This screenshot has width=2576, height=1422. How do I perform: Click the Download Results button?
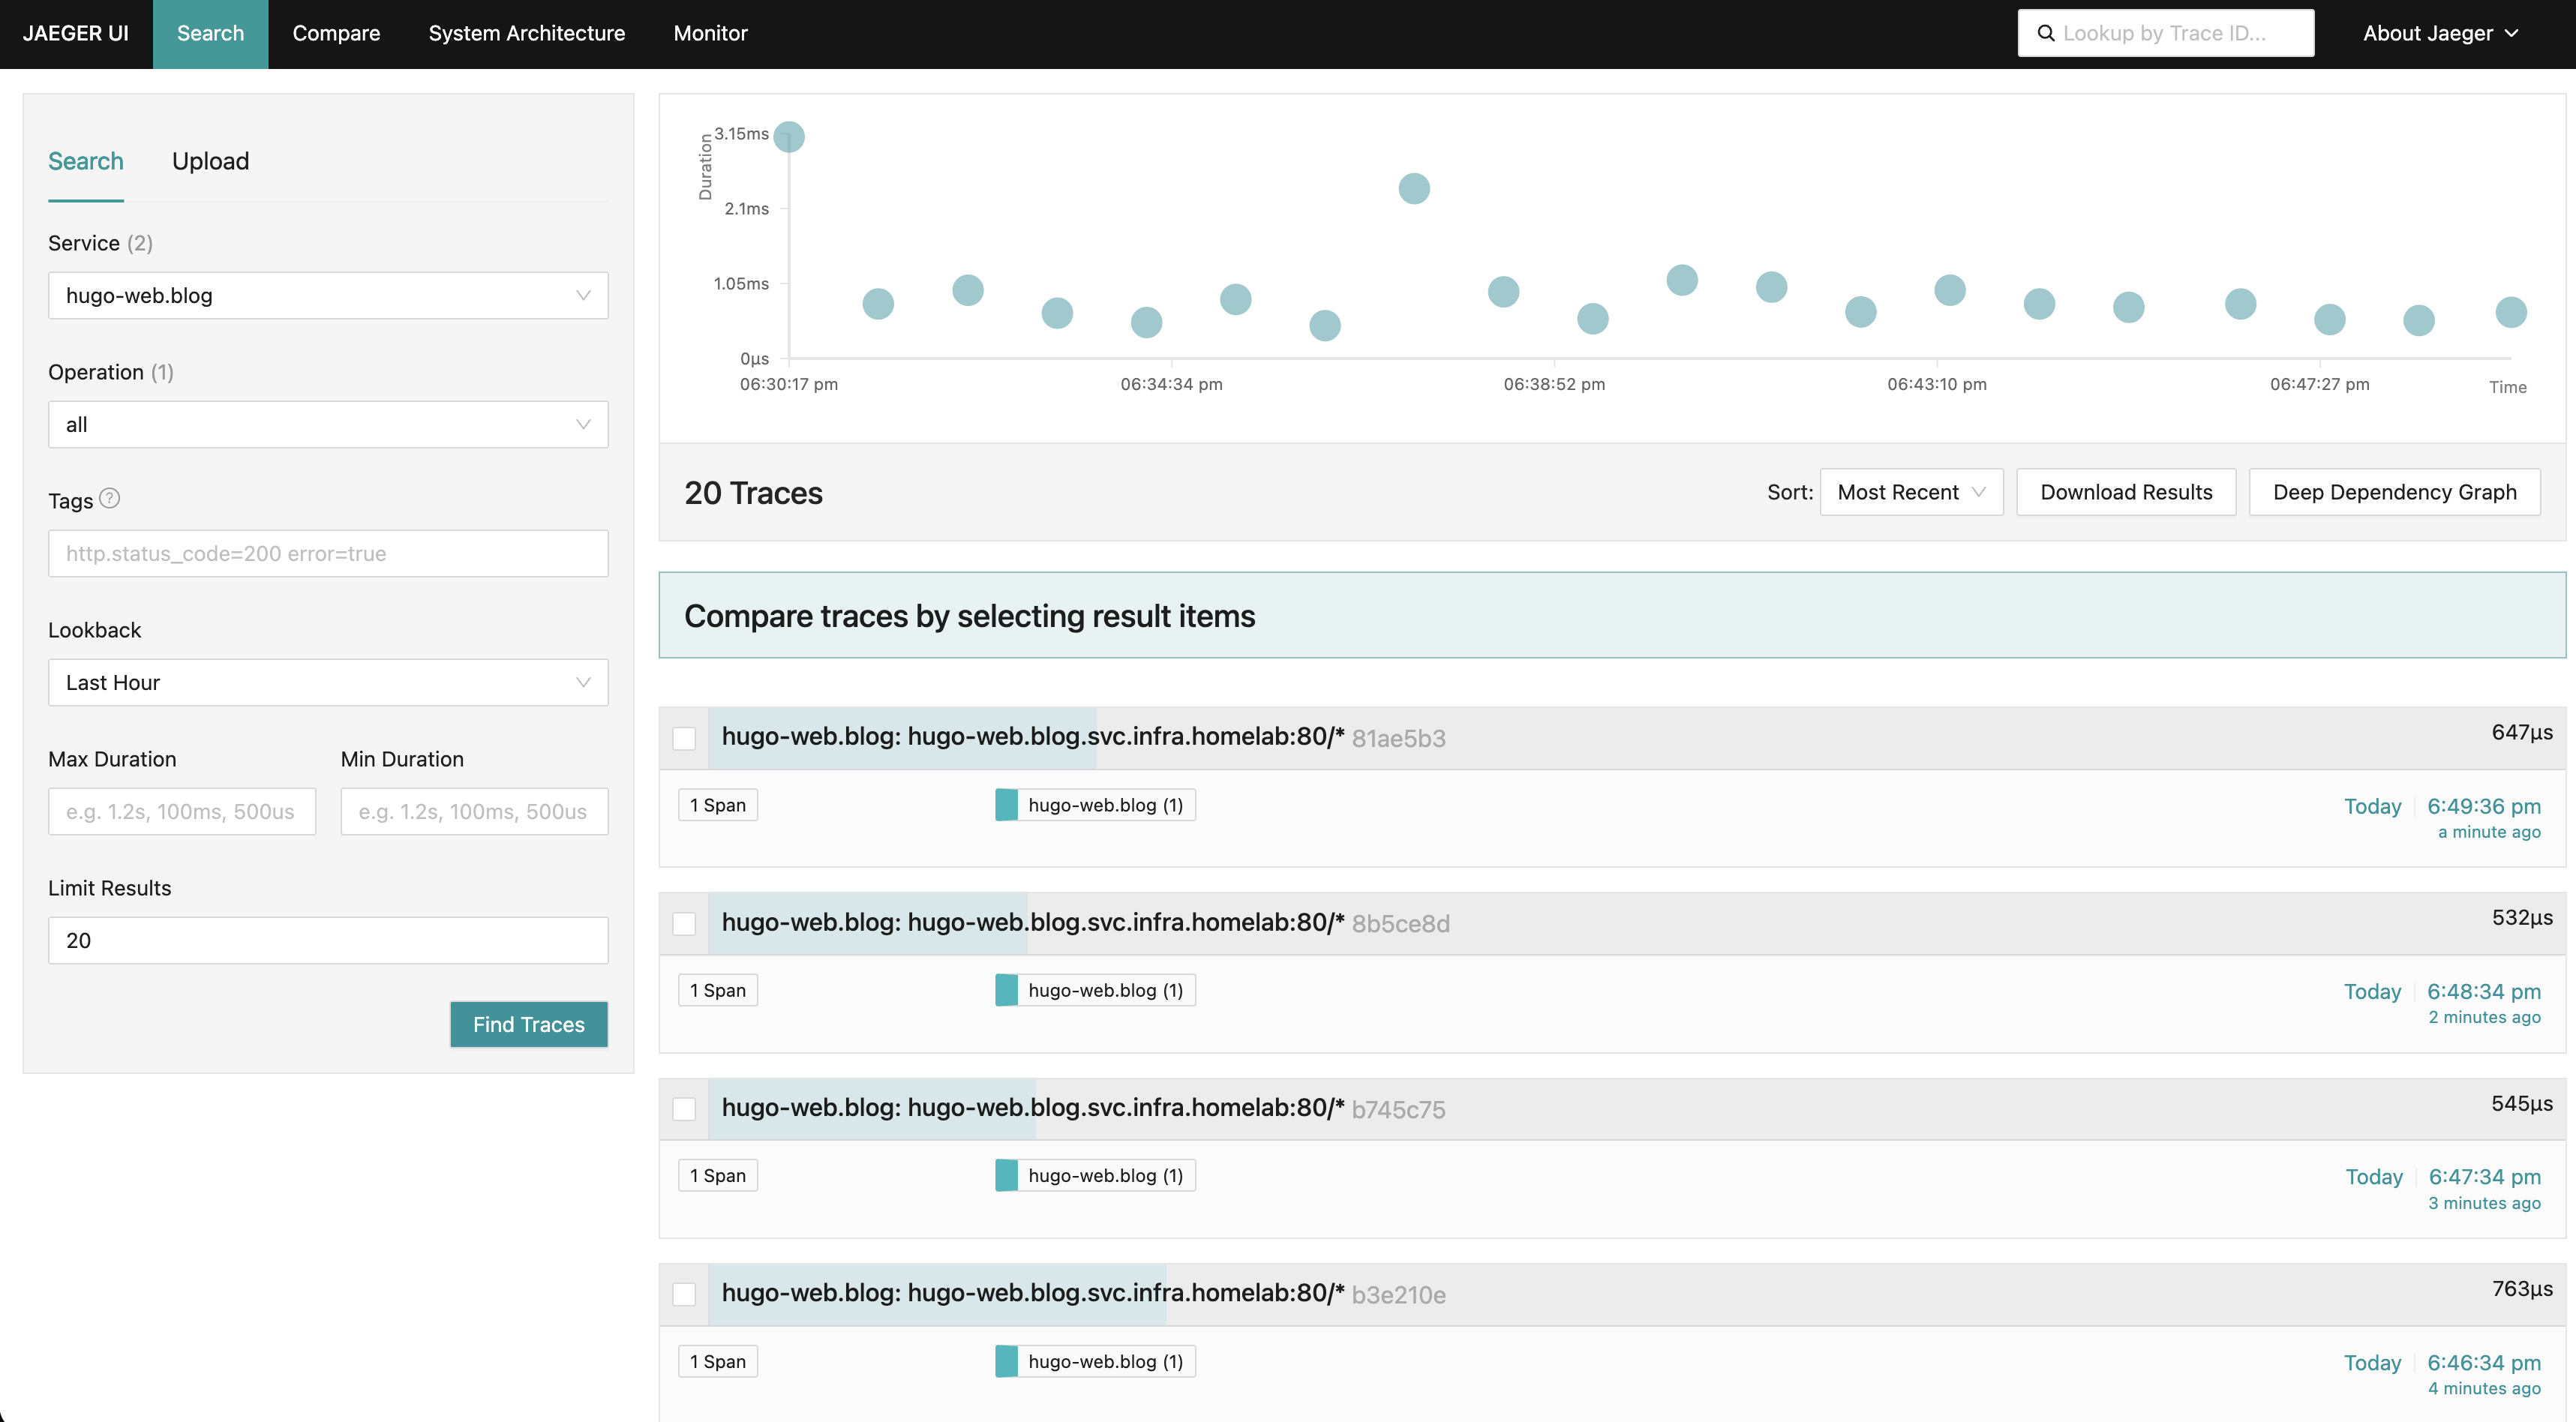(2125, 492)
